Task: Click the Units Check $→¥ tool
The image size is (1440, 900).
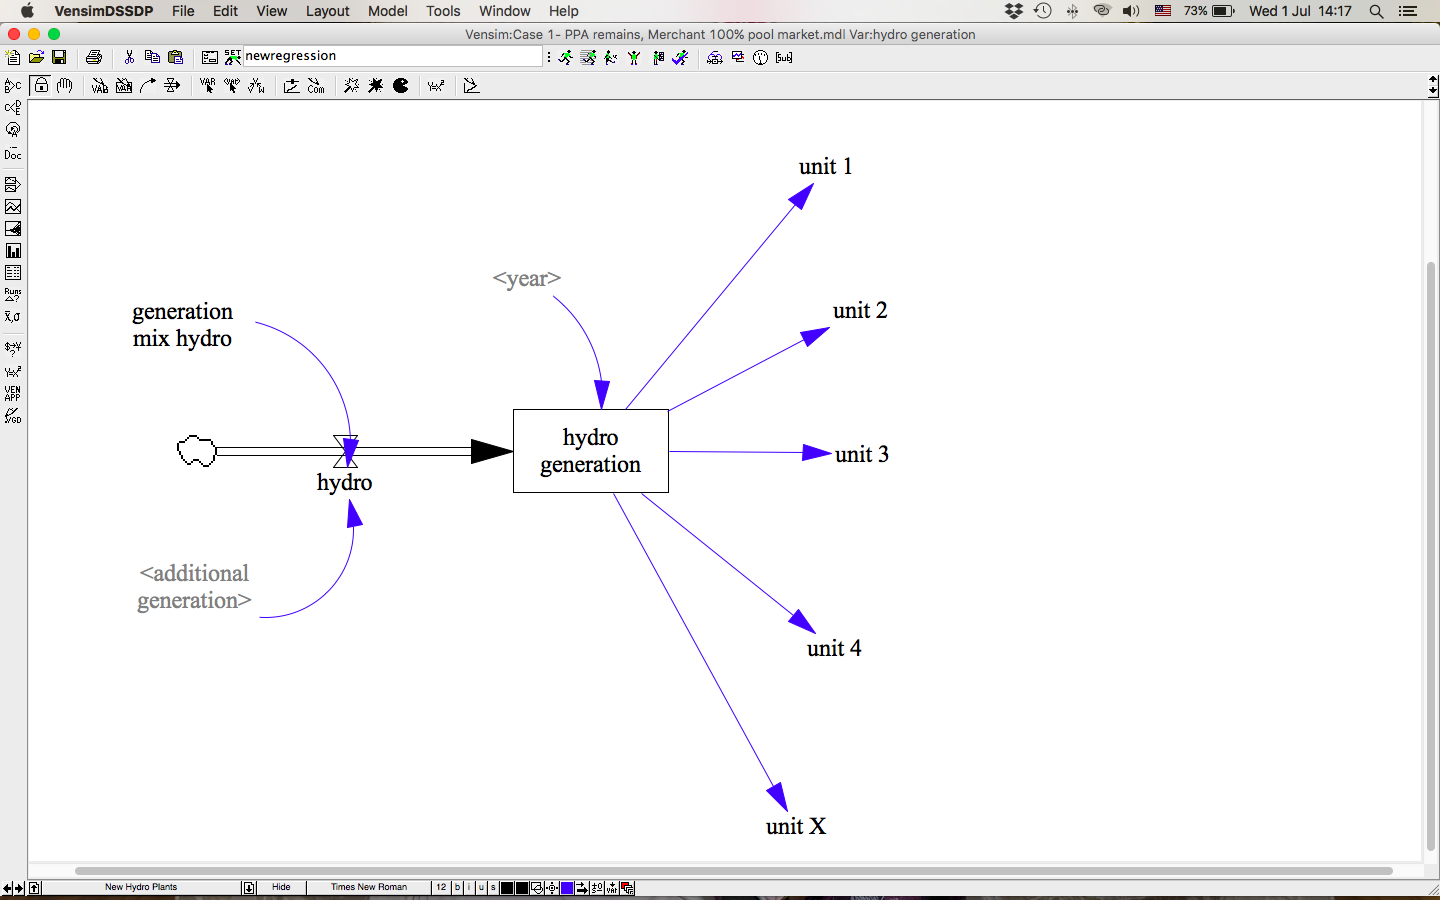Action: pos(13,348)
